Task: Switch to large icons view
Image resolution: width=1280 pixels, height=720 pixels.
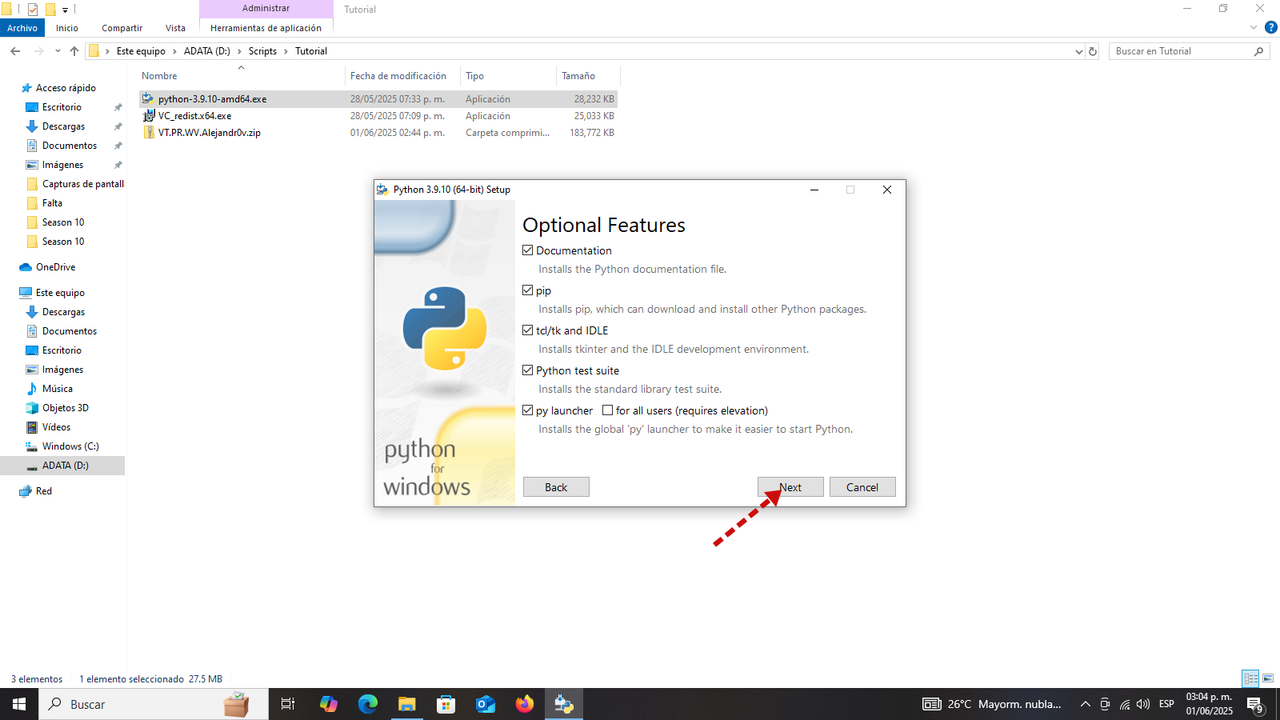Action: pyautogui.click(x=1268, y=679)
